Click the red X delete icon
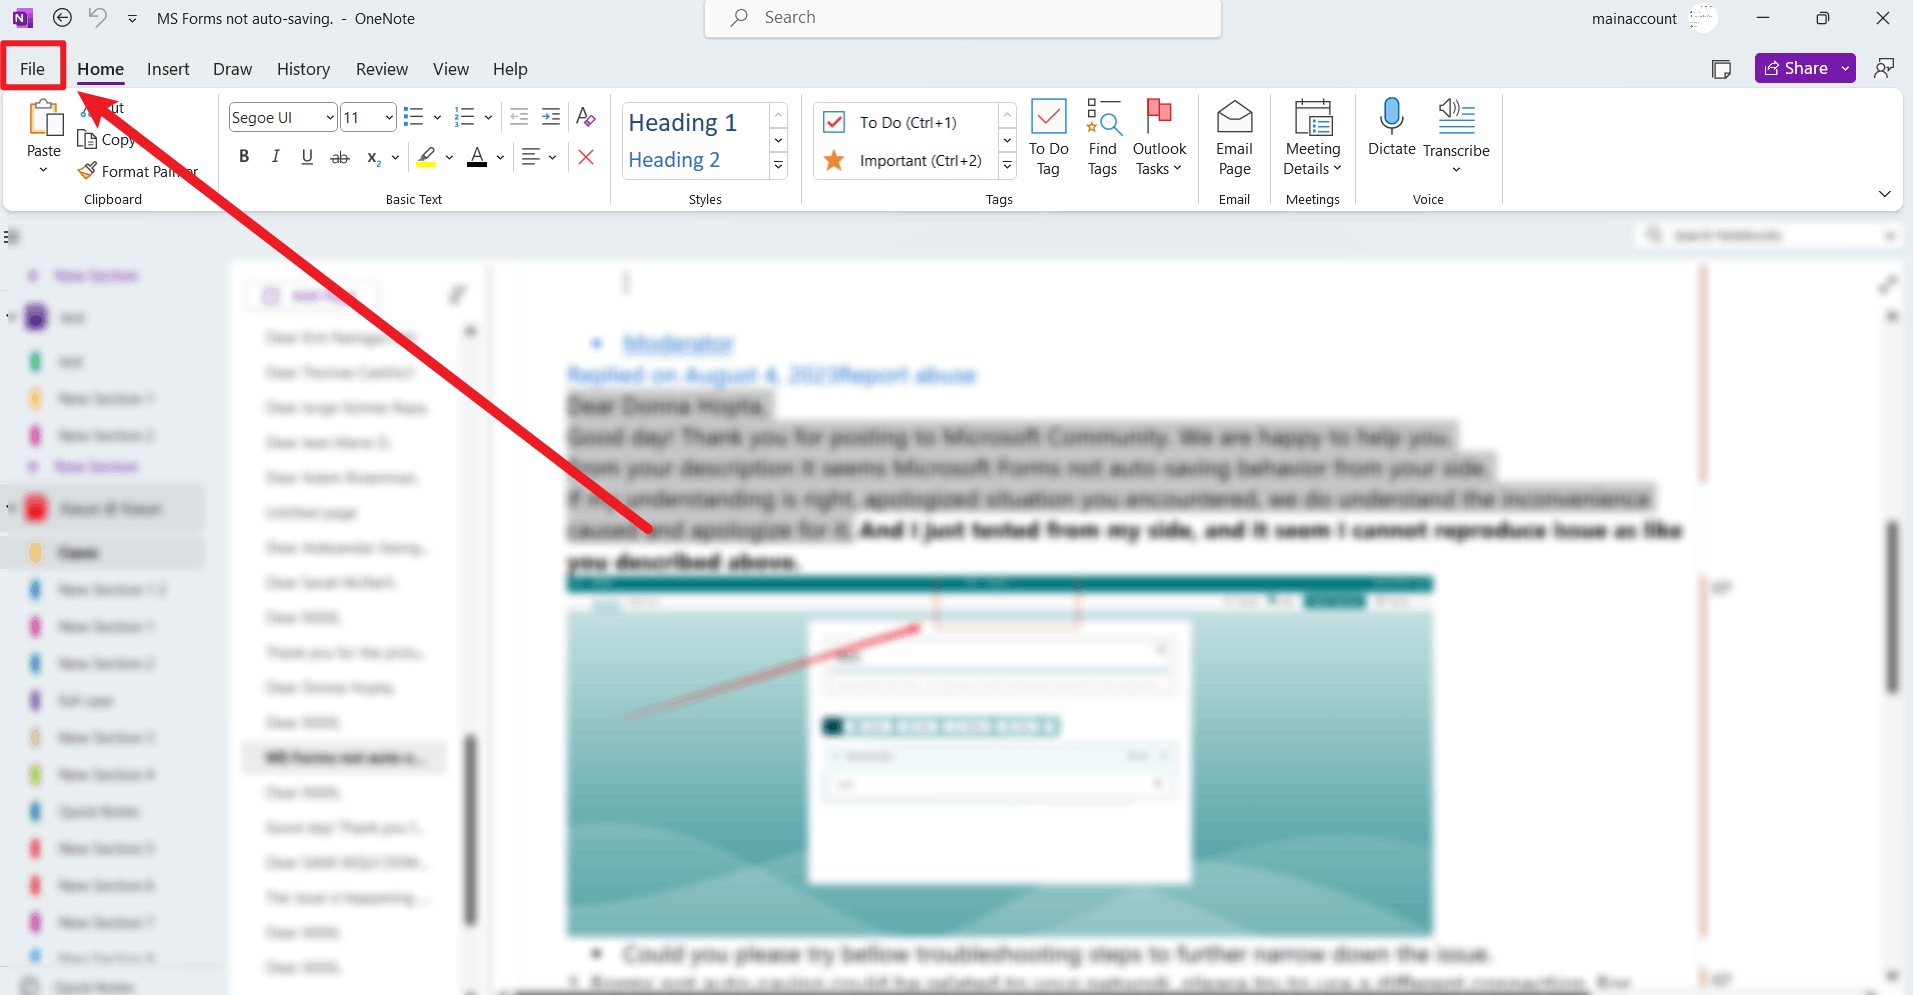This screenshot has height=995, width=1913. point(586,157)
